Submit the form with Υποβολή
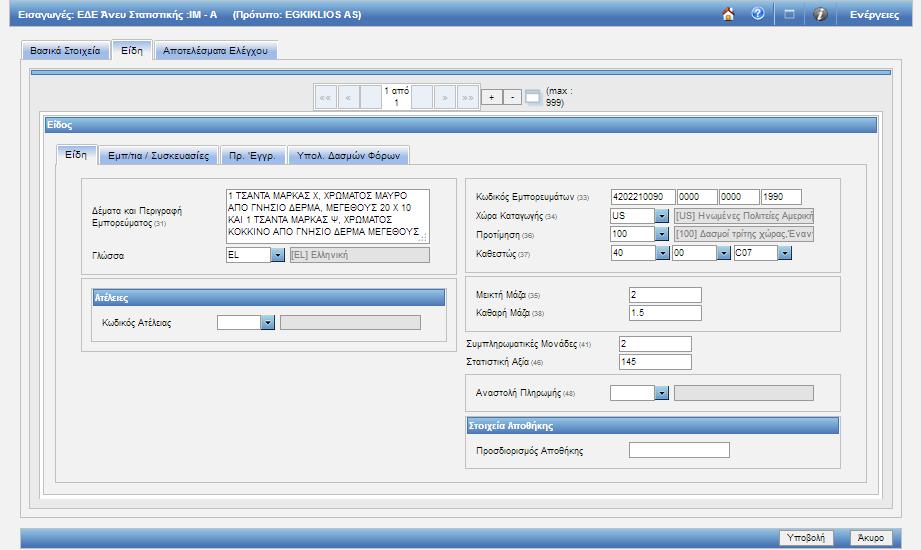The width and height of the screenshot is (921, 550). (x=806, y=538)
